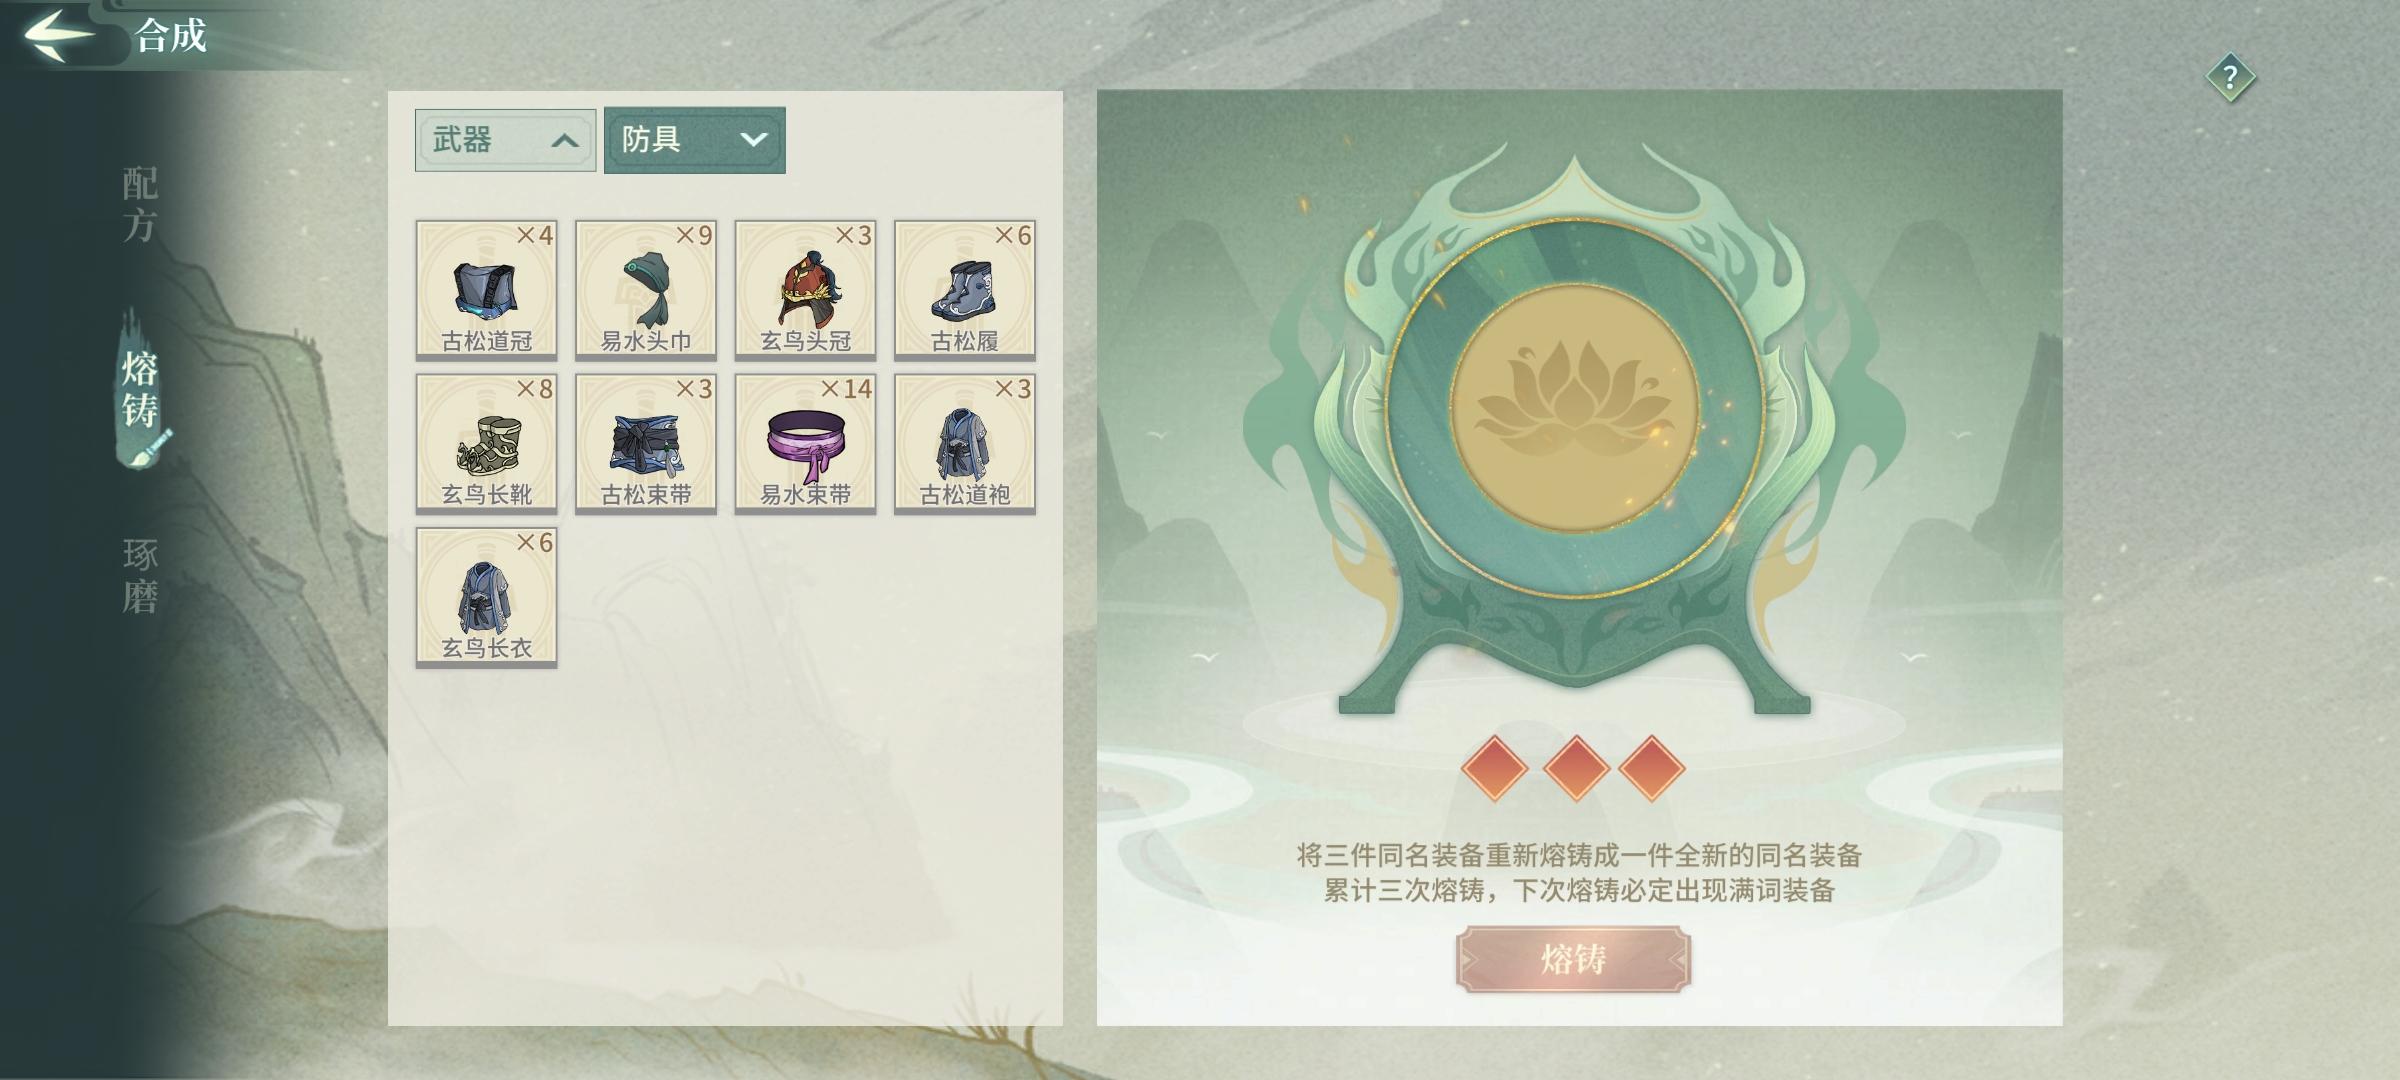This screenshot has height=1080, width=2400.
Task: Expand the 武器 weapon dropdown
Action: pos(506,140)
